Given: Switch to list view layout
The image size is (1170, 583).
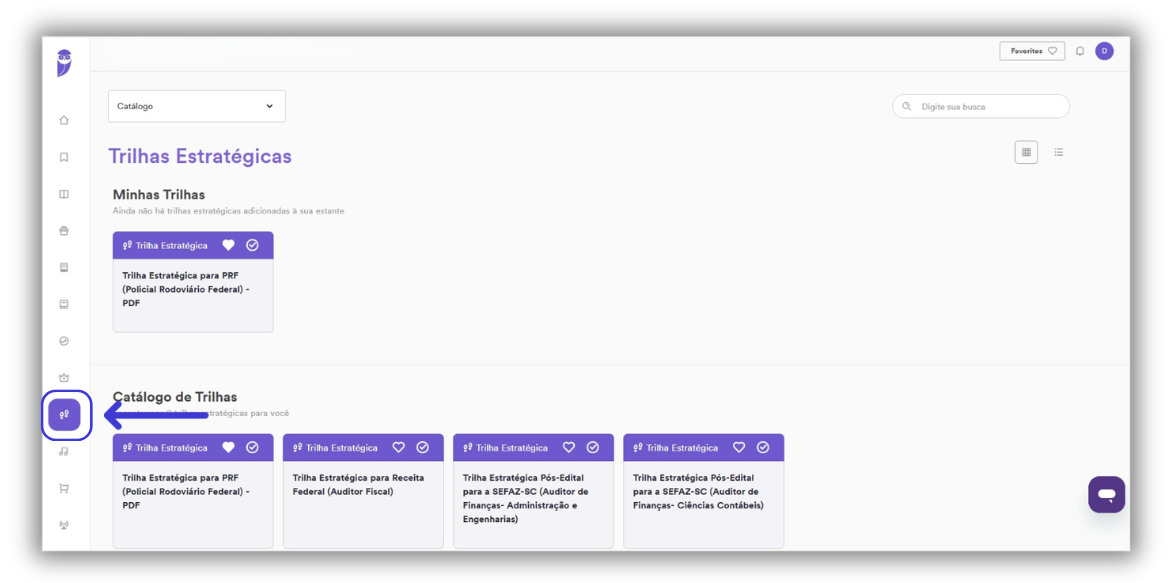Looking at the screenshot, I should [x=1058, y=152].
